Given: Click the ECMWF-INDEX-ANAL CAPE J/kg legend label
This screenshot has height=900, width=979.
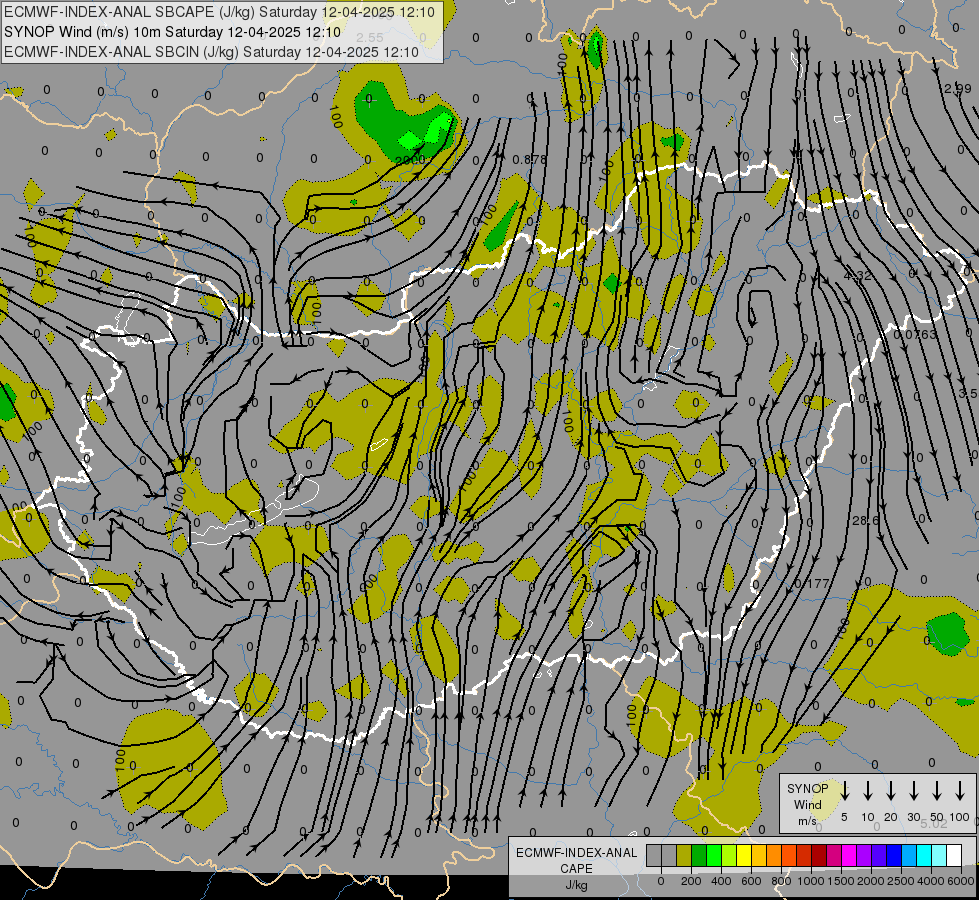Looking at the screenshot, I should point(576,868).
